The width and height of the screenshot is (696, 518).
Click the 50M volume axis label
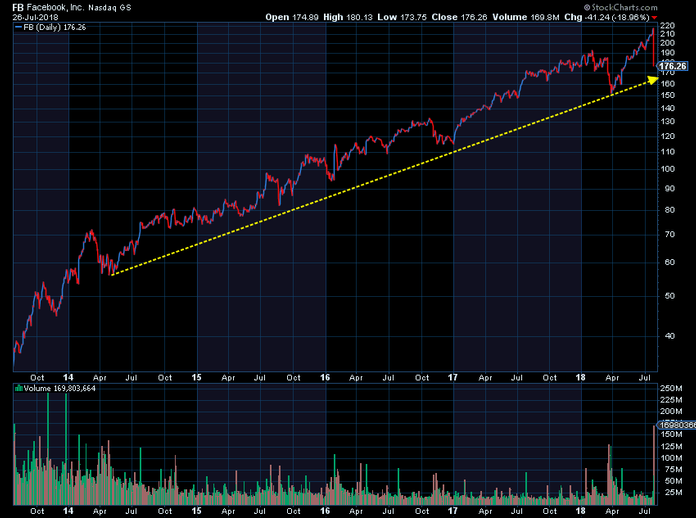click(673, 481)
